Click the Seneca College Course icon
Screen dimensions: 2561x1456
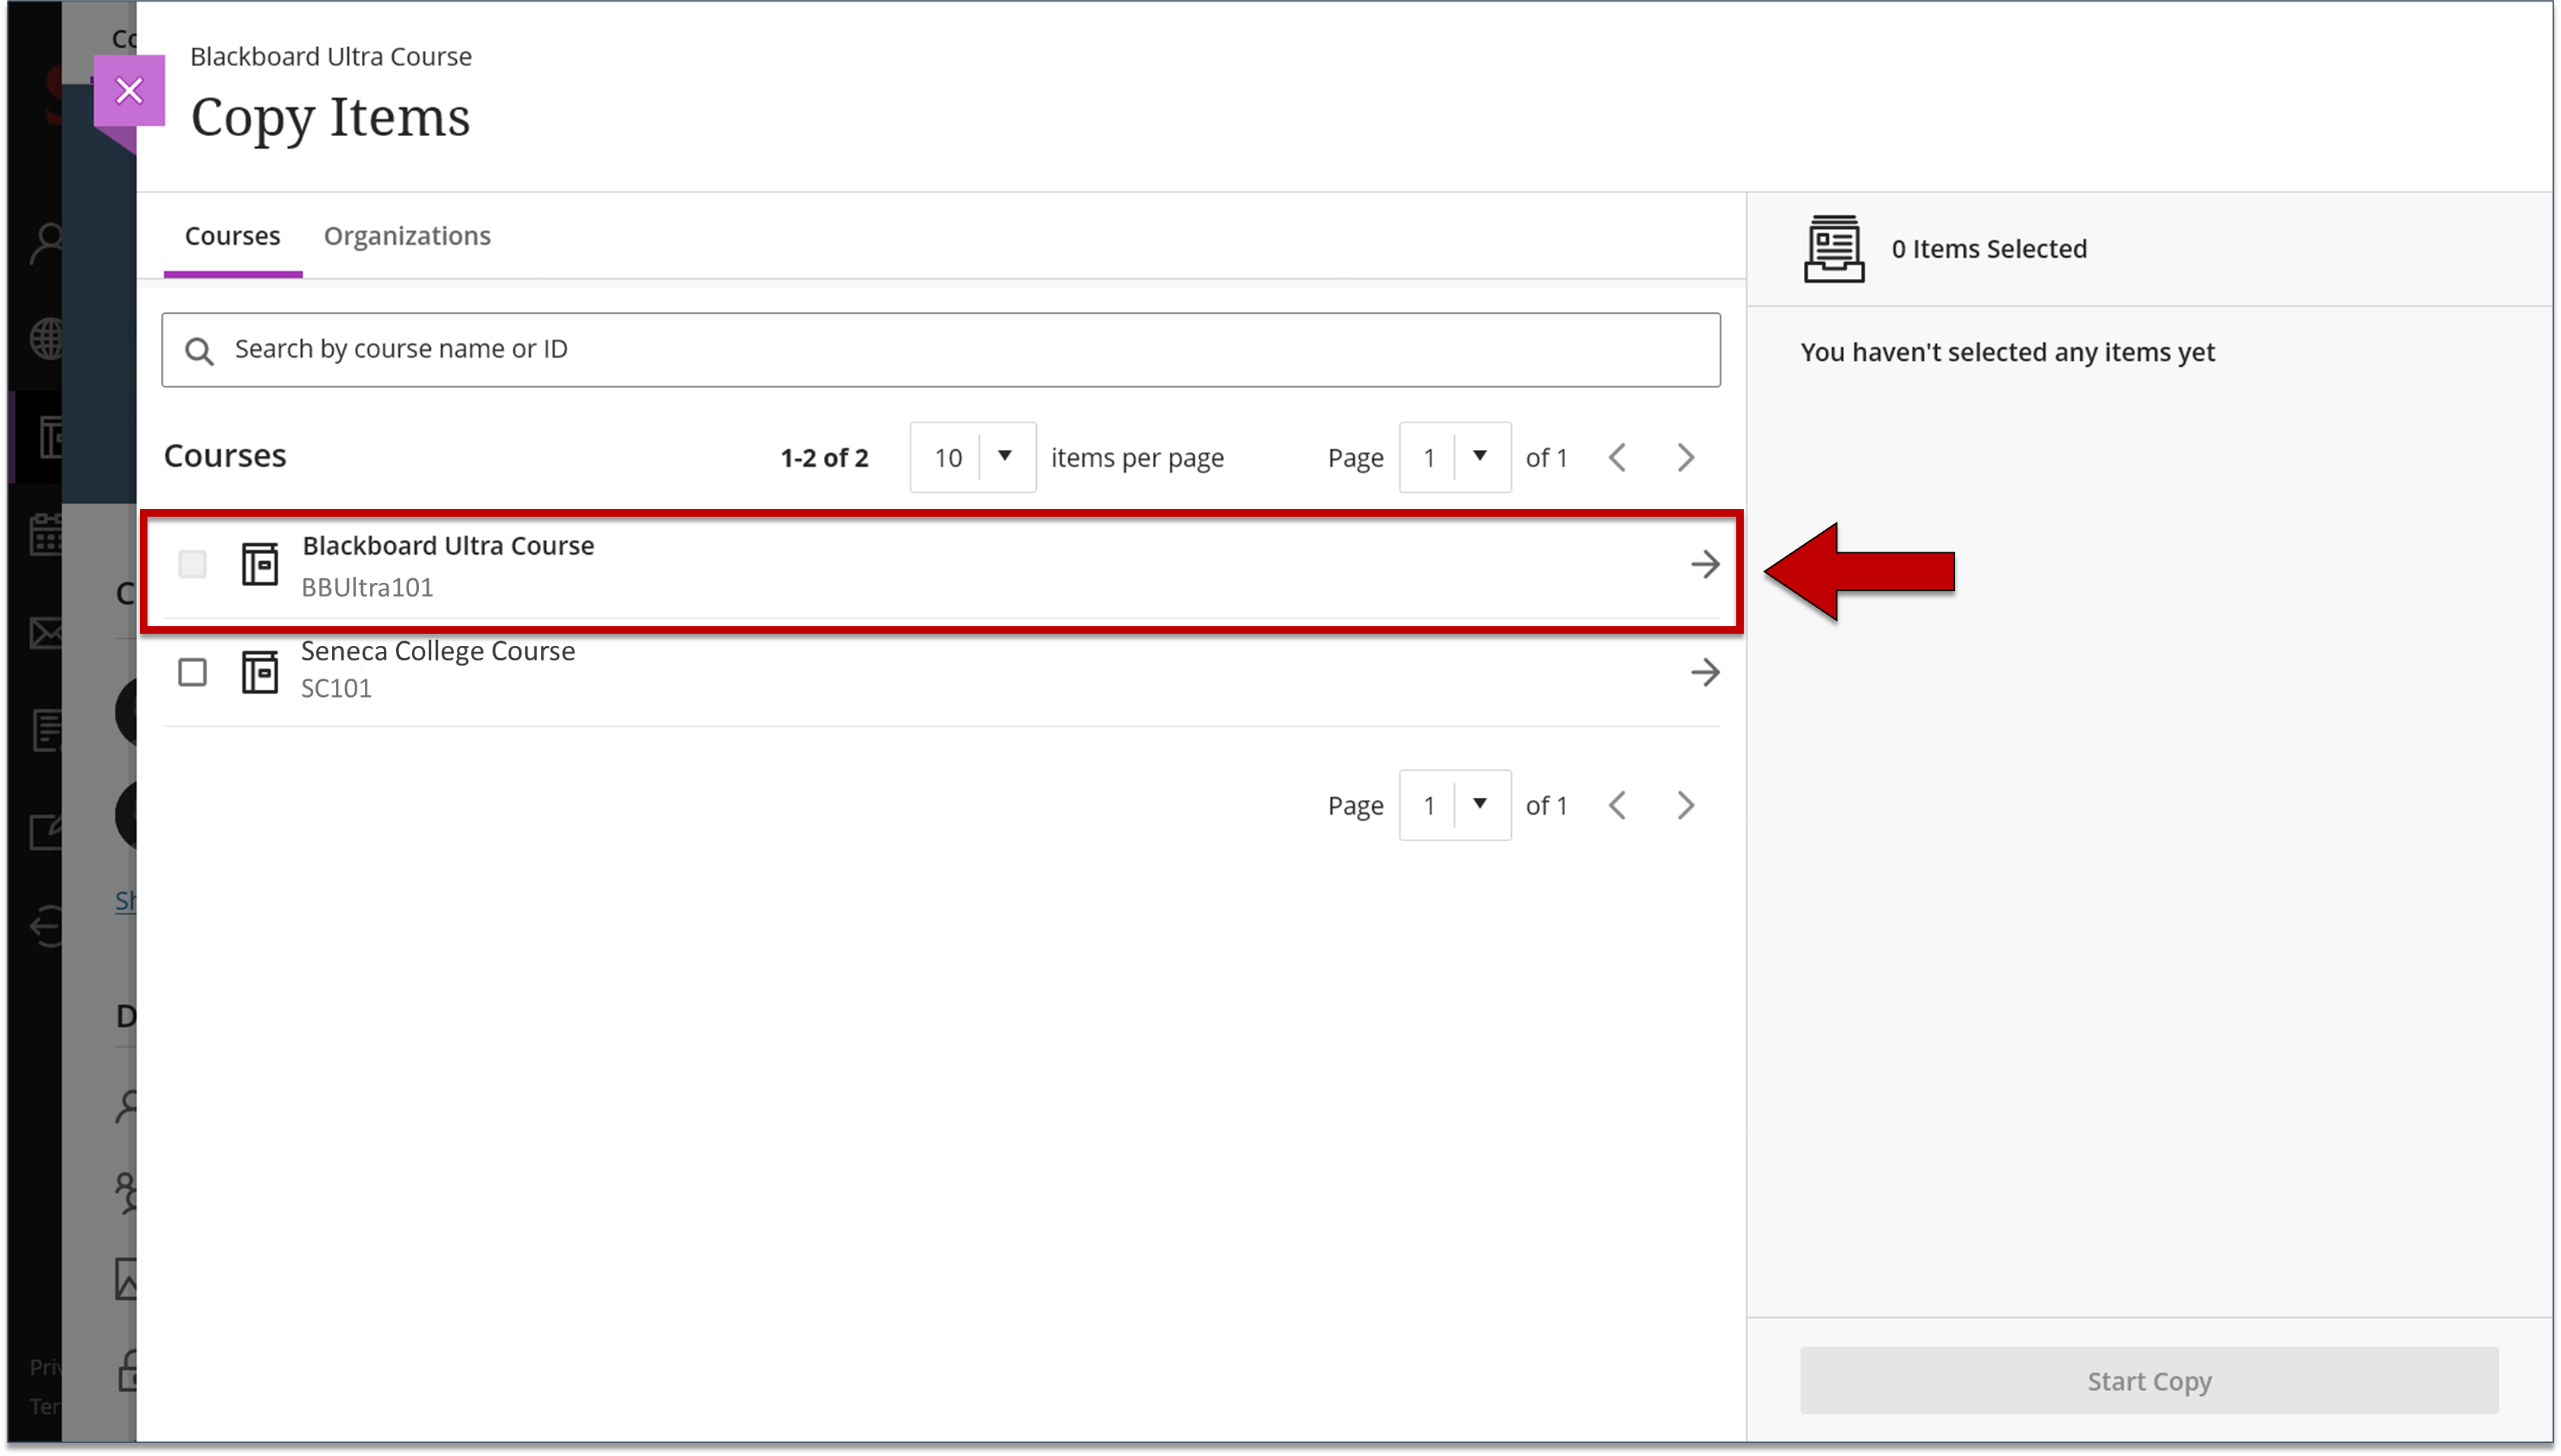(260, 672)
